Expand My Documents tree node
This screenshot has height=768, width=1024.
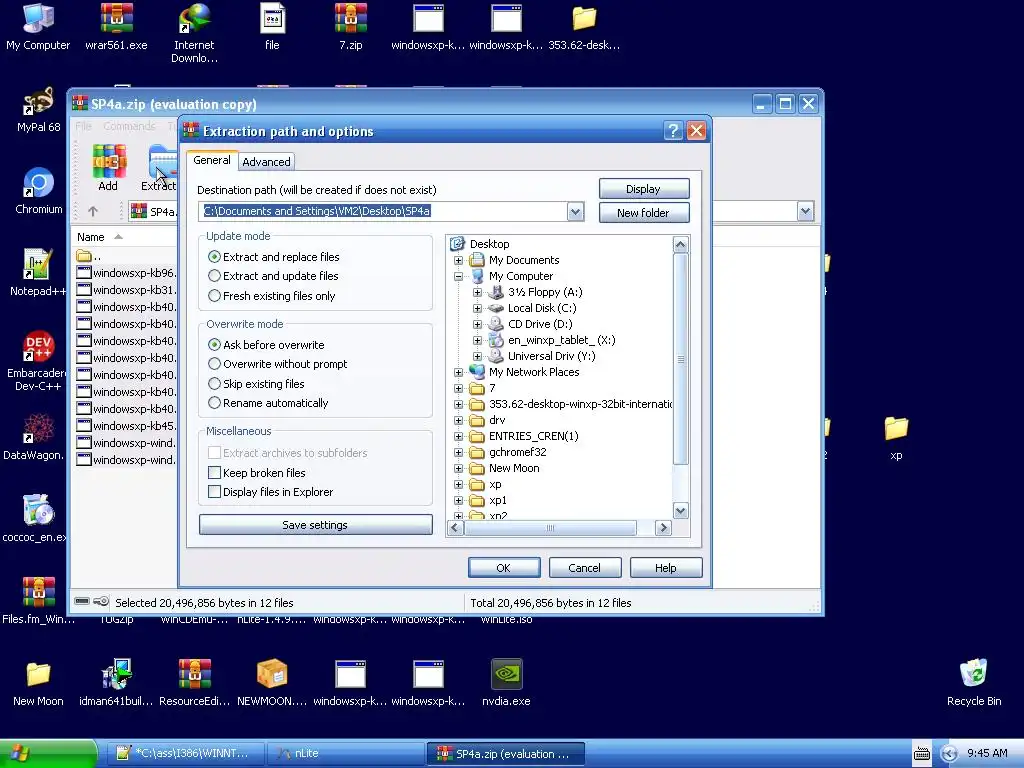pyautogui.click(x=458, y=260)
